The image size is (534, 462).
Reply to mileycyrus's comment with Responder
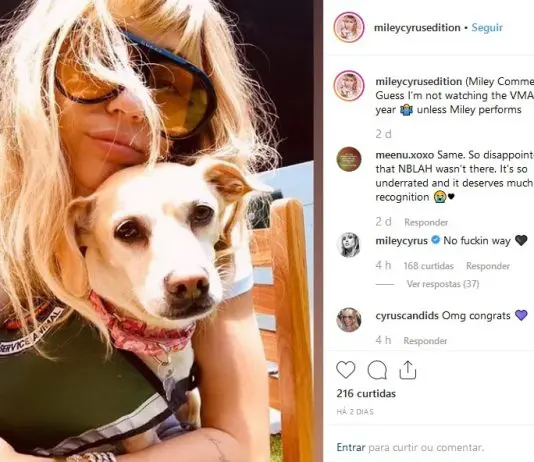[488, 266]
